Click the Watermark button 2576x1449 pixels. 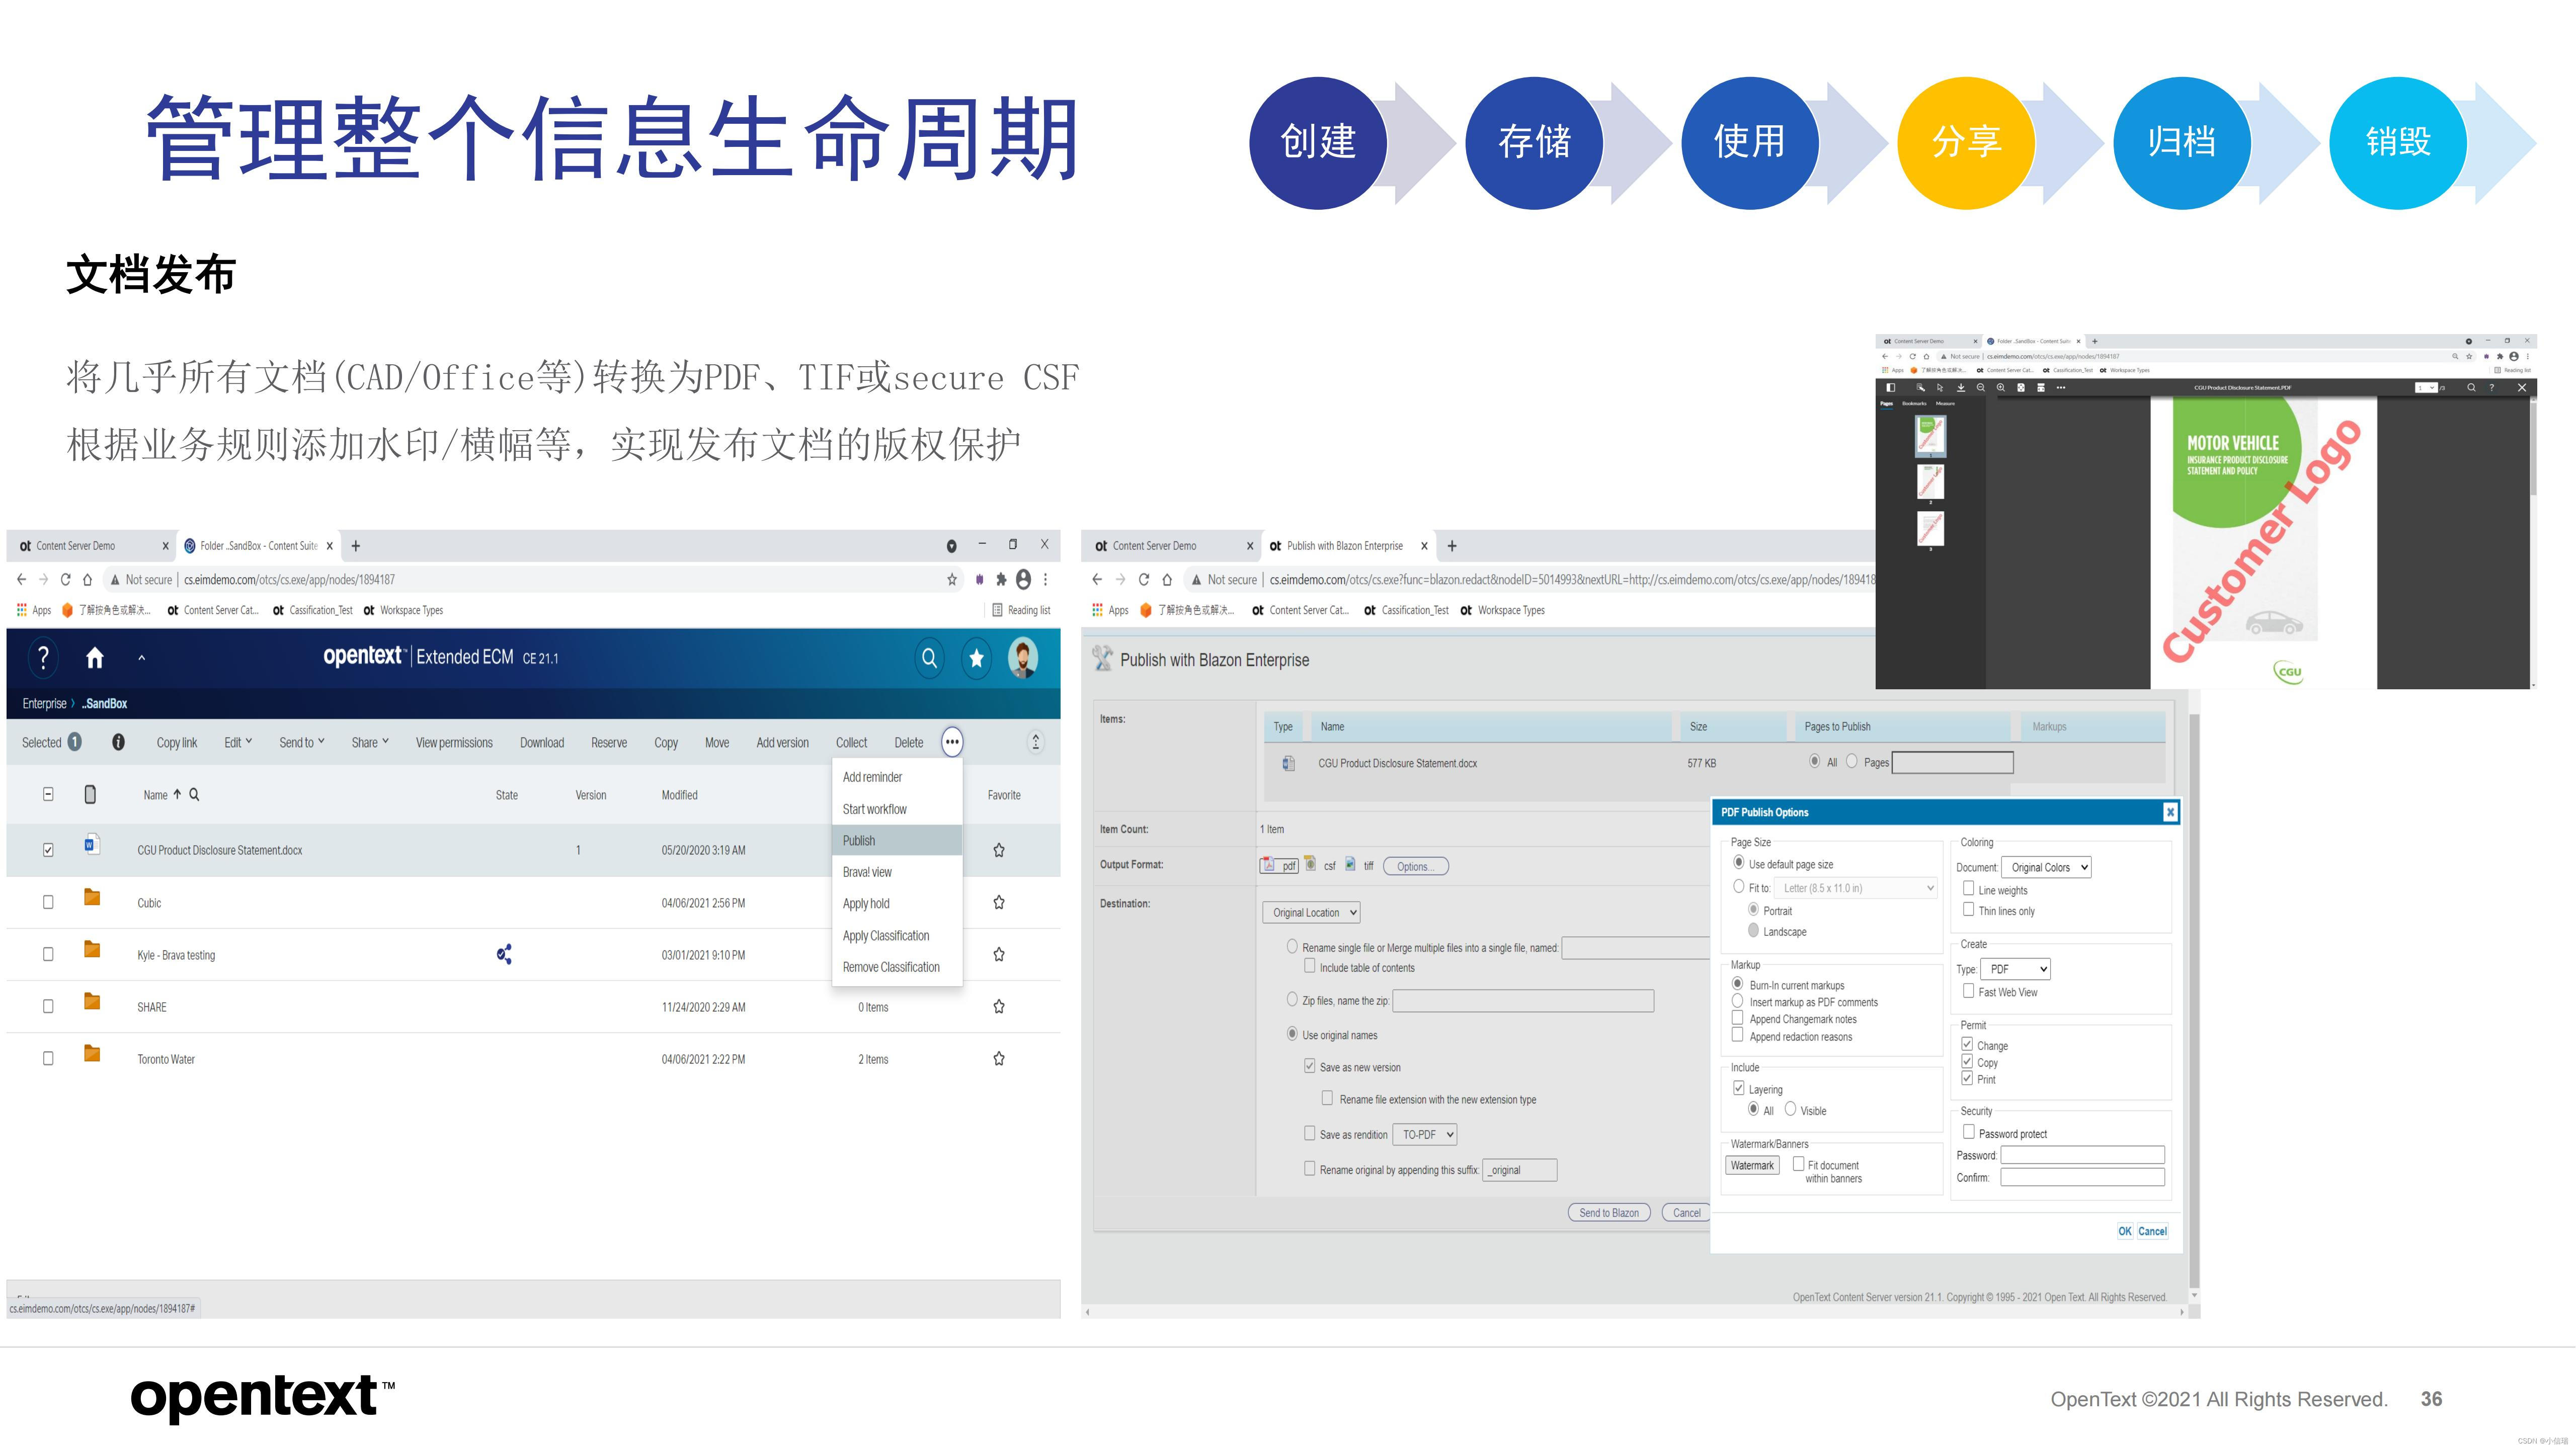coord(1752,1165)
